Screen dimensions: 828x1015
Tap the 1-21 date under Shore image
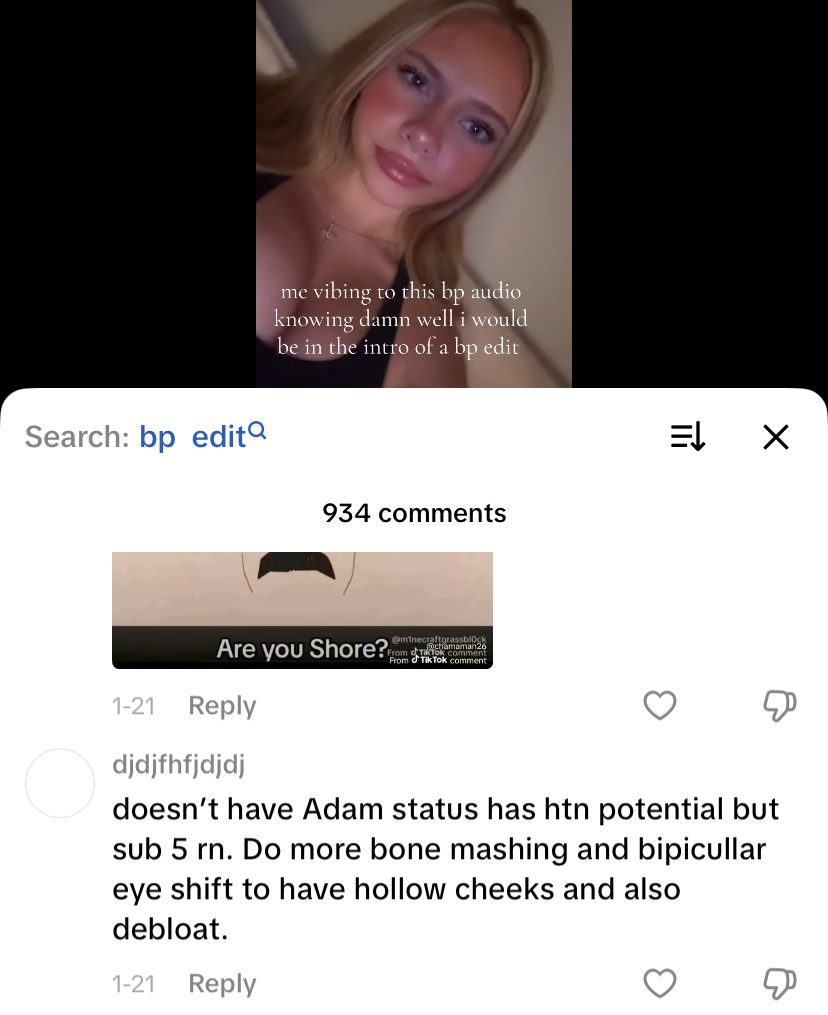[133, 706]
